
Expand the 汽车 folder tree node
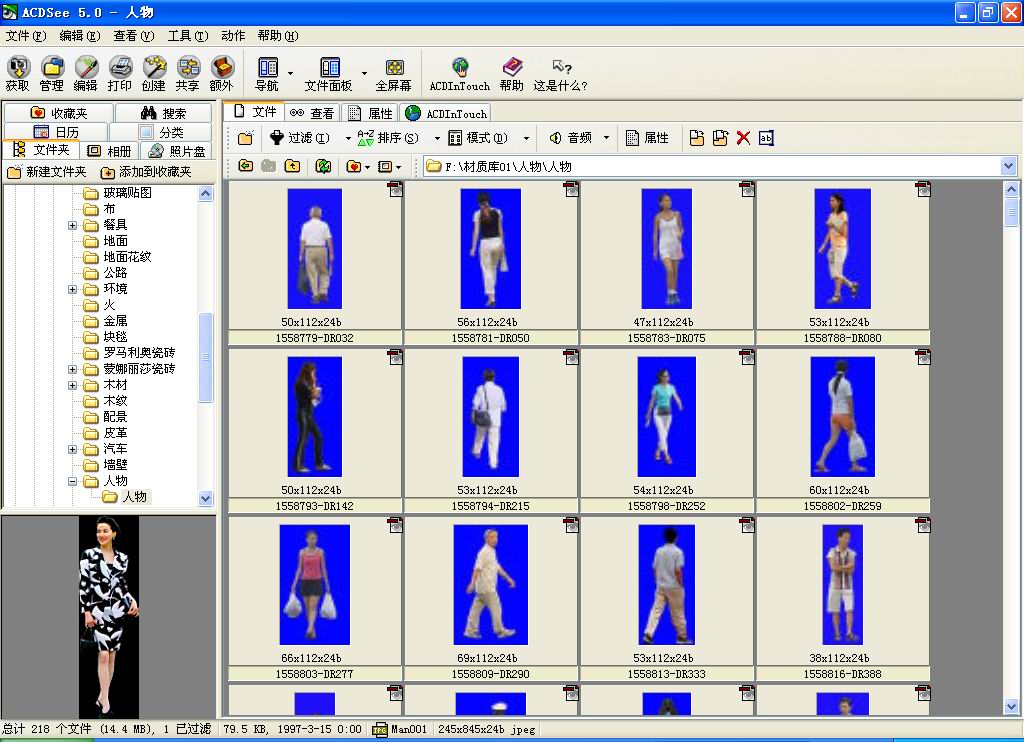tap(73, 449)
